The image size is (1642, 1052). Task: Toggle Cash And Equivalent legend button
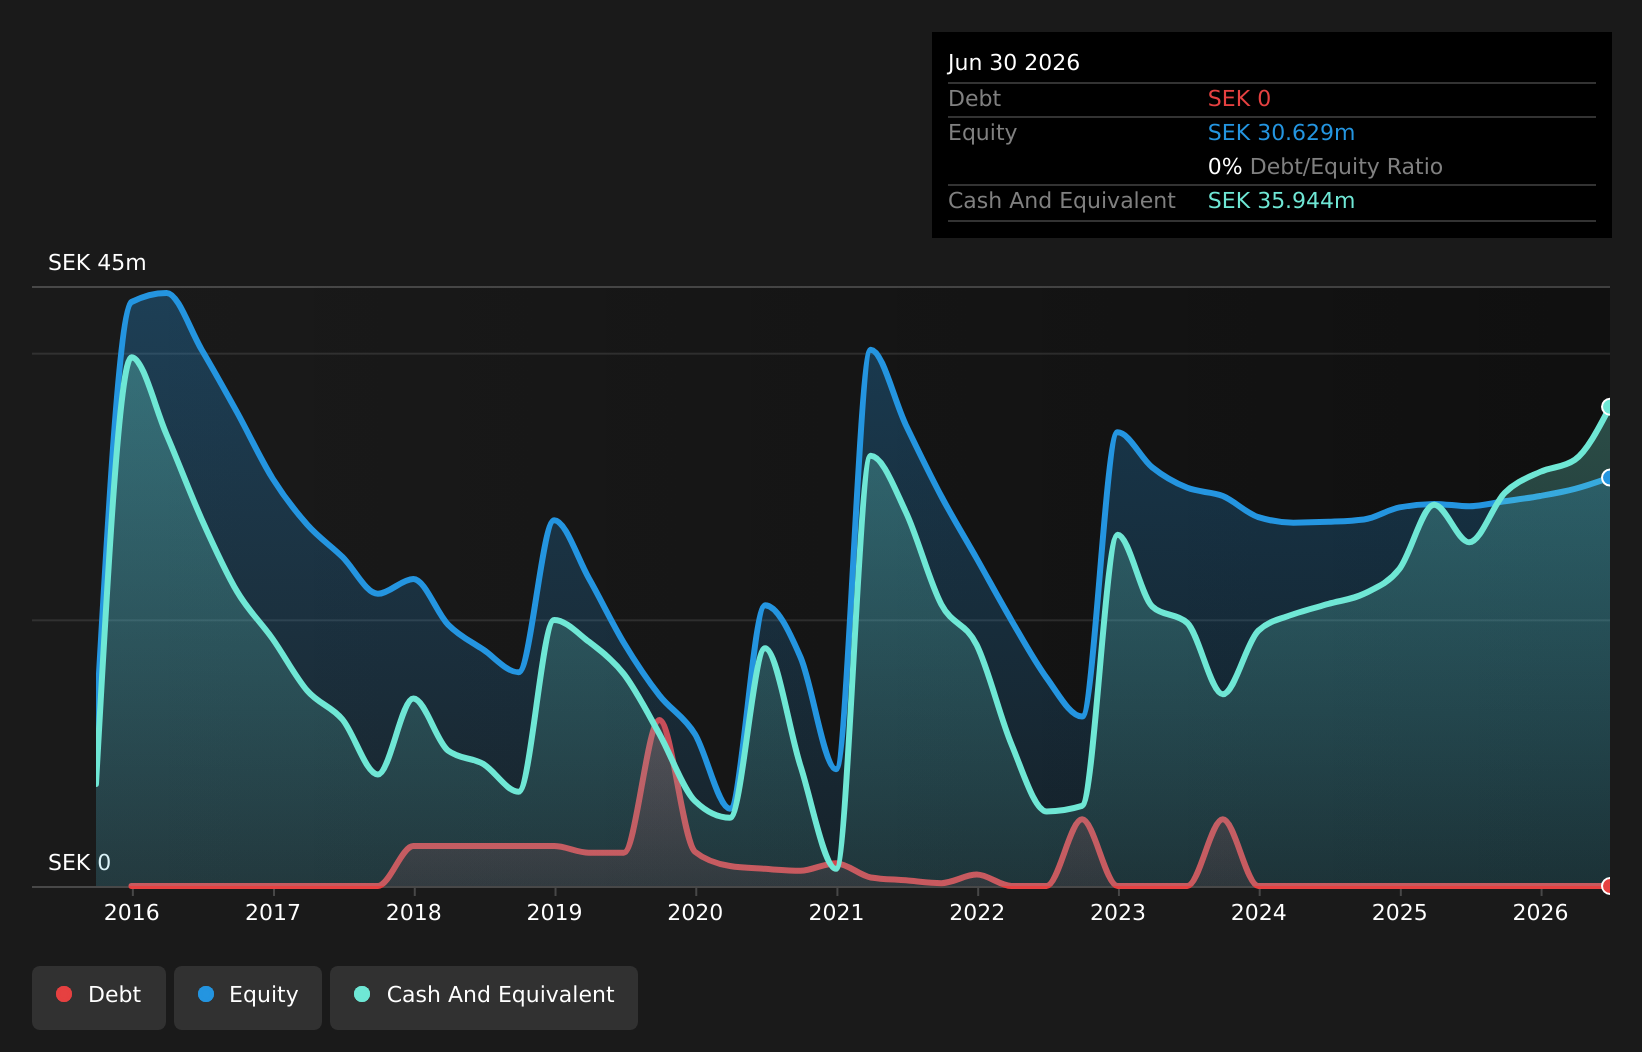point(484,997)
